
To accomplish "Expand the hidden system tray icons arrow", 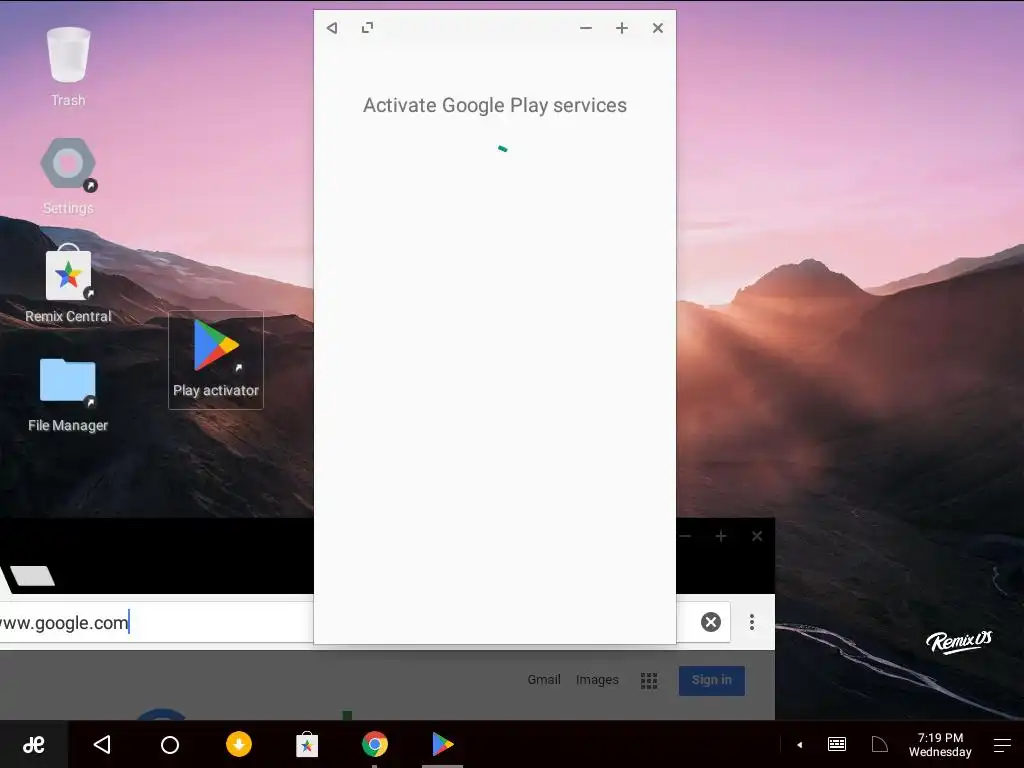I will click(x=799, y=744).
